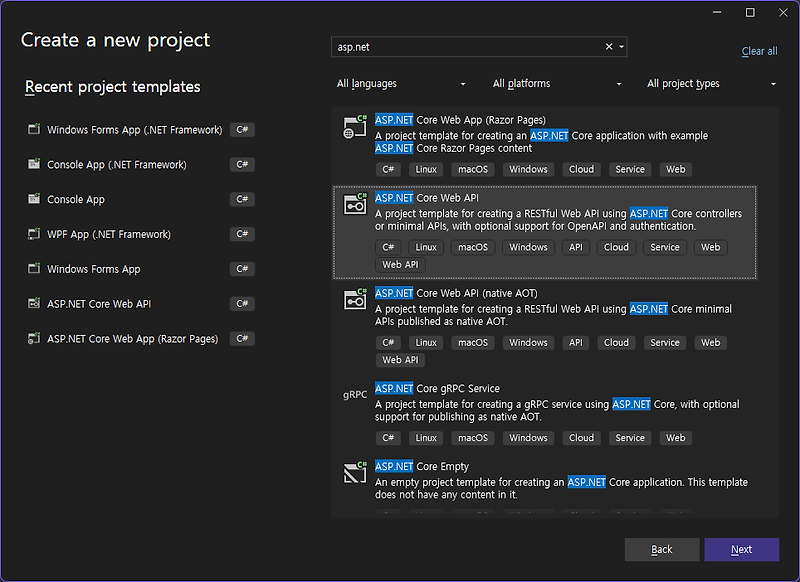Viewport: 800px width, 582px height.
Task: Click the Windows Forms App template icon
Action: [33, 269]
